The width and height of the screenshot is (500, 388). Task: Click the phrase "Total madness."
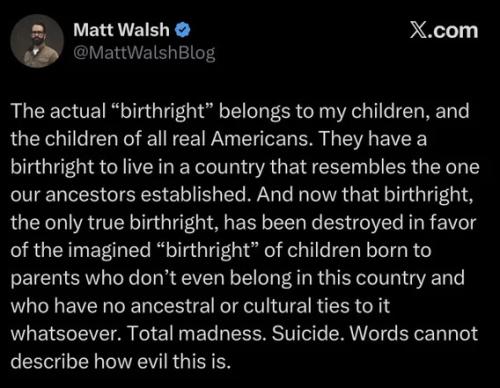coord(197,333)
